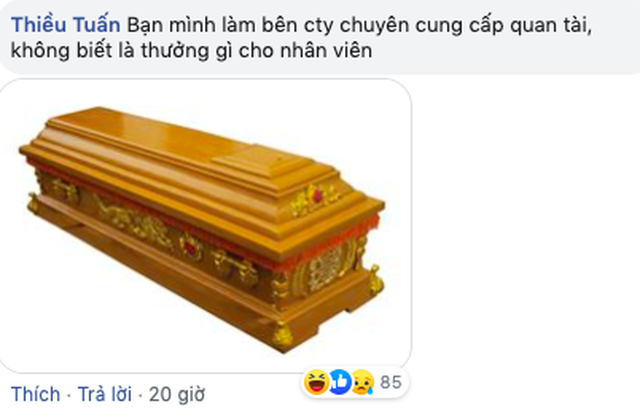The image size is (640, 417).
Task: Reply to comment using Trả lời
Action: 104,394
